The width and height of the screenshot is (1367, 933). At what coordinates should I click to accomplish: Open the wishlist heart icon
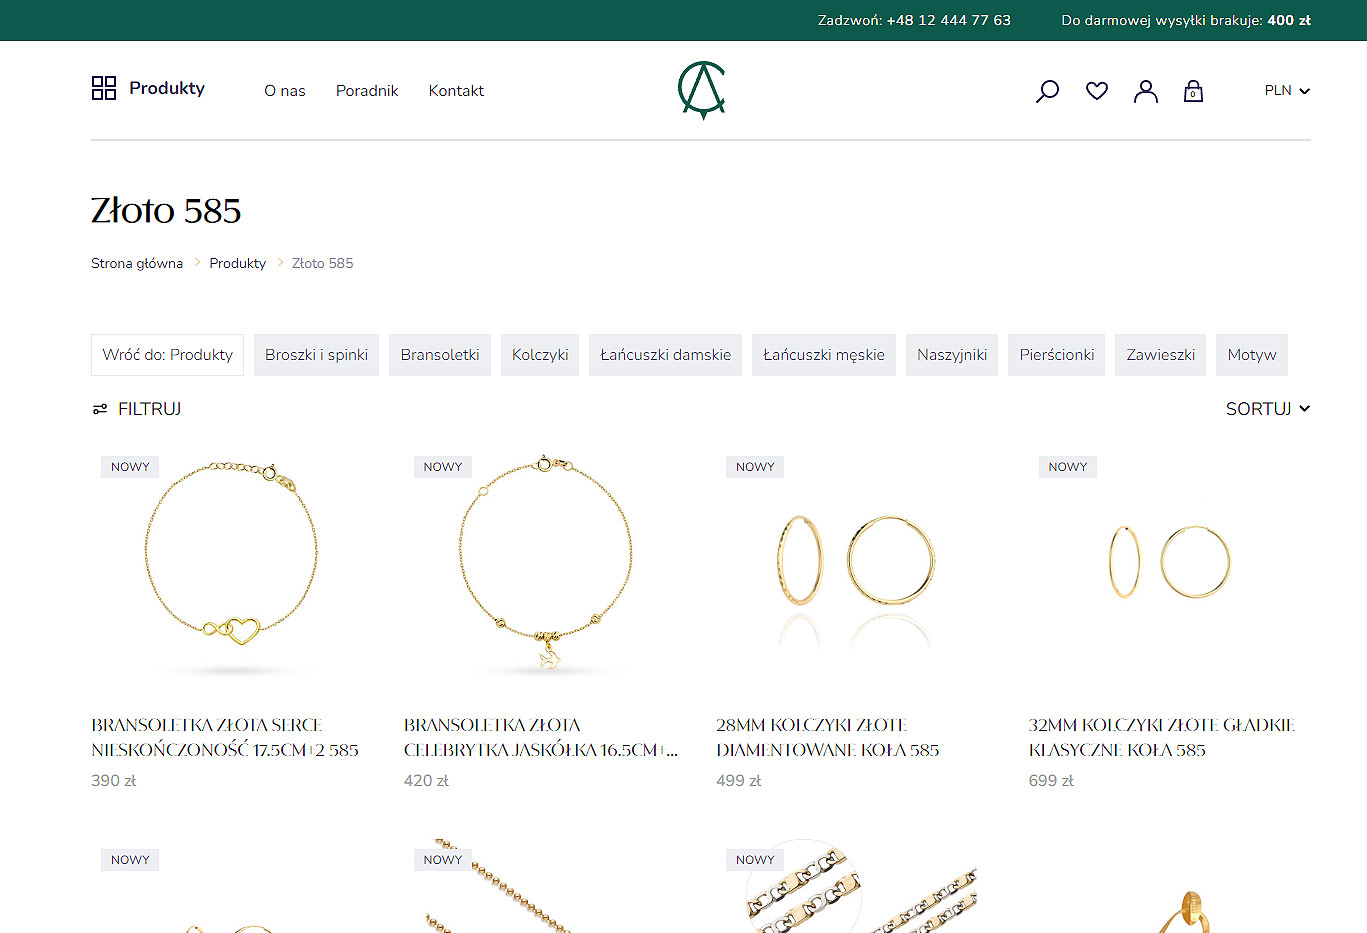coord(1097,91)
